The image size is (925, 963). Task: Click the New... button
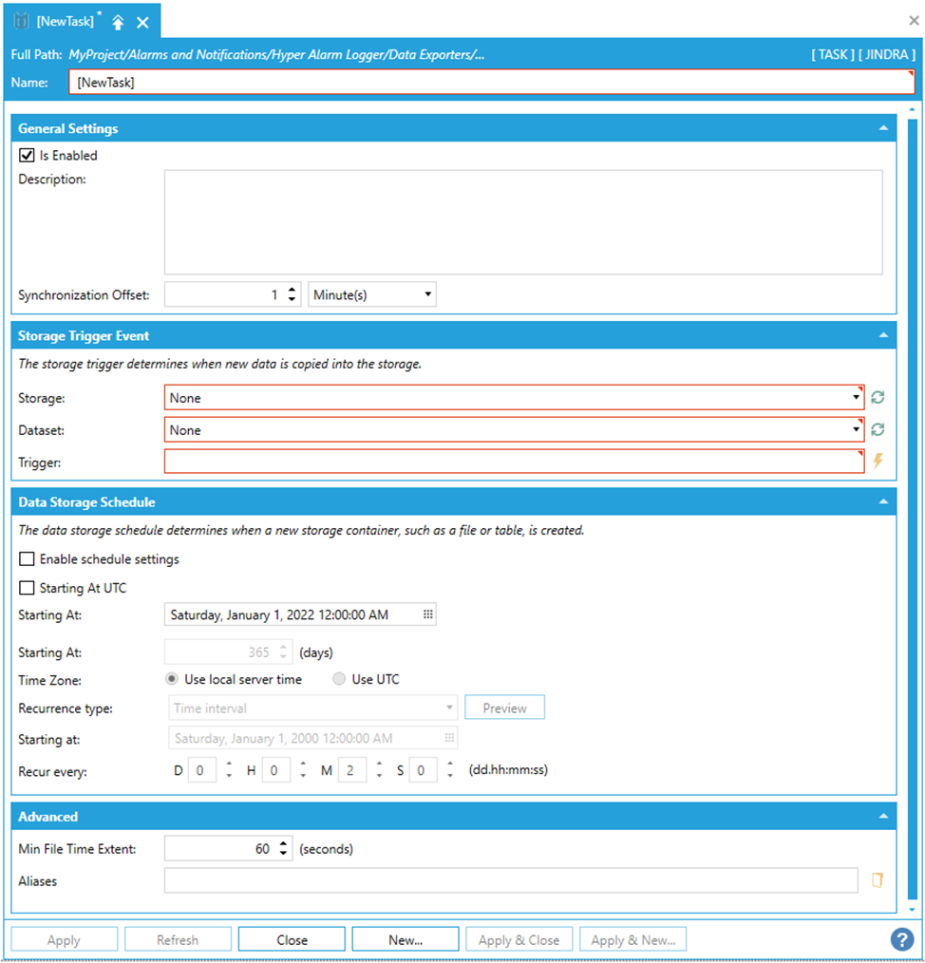405,940
